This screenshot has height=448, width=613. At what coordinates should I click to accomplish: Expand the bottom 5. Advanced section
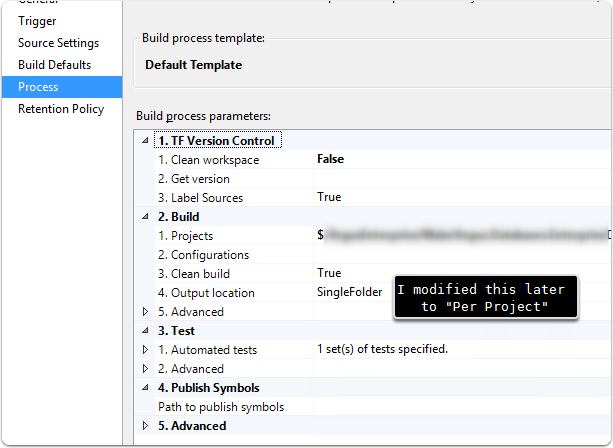point(146,426)
